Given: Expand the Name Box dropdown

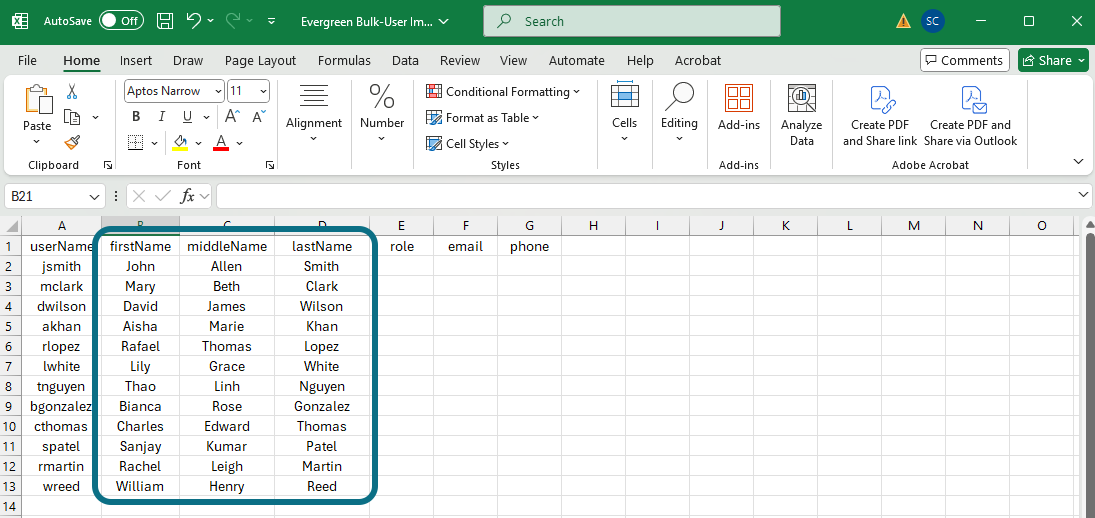Looking at the screenshot, I should (96, 197).
